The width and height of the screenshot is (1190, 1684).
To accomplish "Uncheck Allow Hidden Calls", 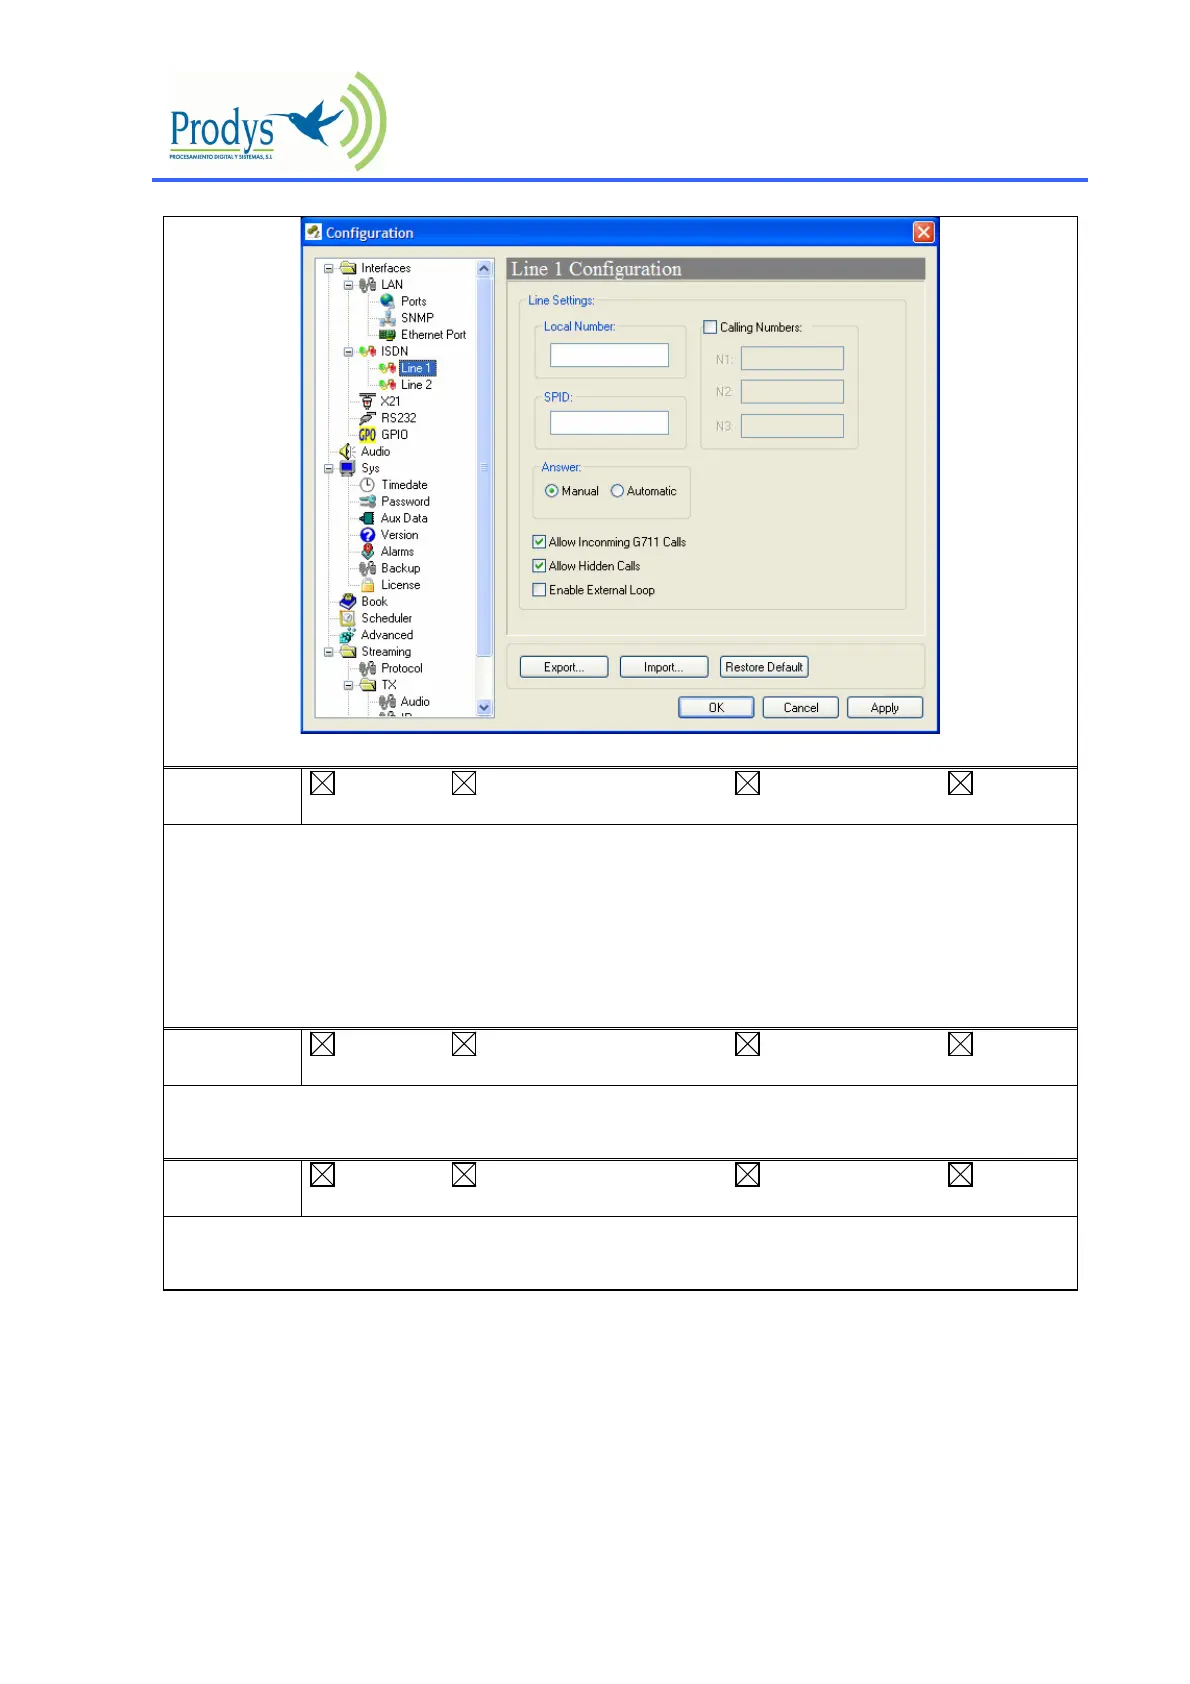I will tap(539, 566).
